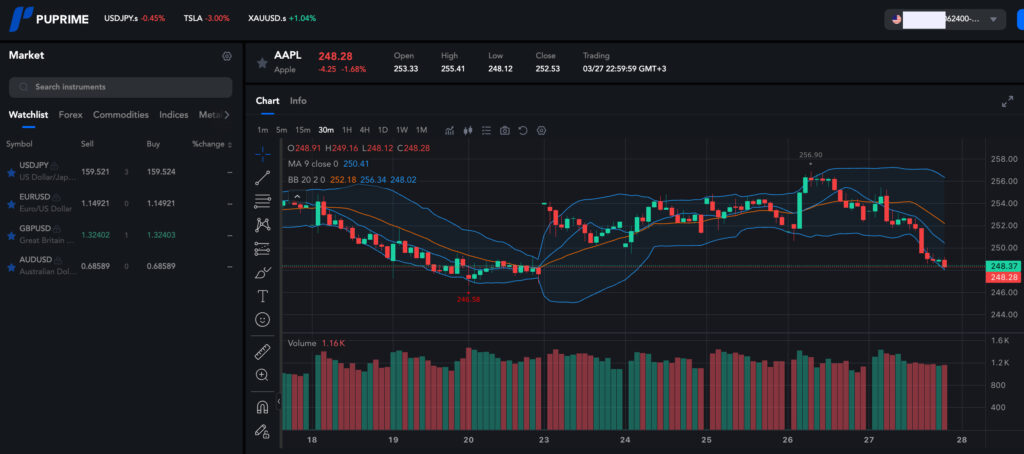Unfavorite AAPL using the star icon
The image size is (1024, 454).
point(262,62)
